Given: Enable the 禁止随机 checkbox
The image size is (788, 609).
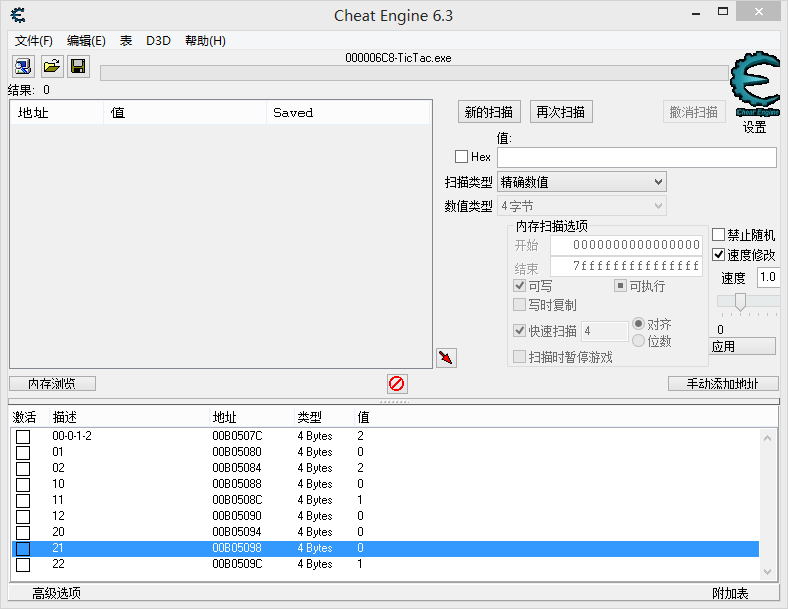Looking at the screenshot, I should 719,235.
